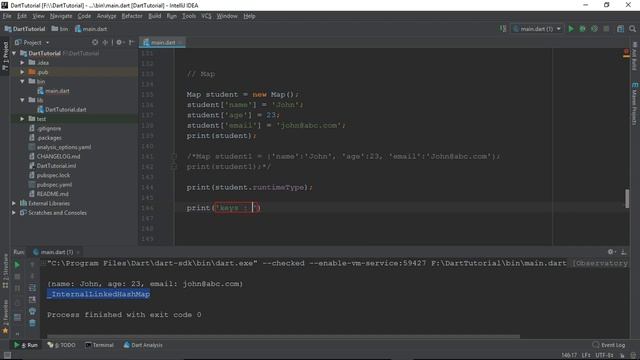The image size is (640, 360).
Task: Collapse the bin folder
Action: [22, 81]
